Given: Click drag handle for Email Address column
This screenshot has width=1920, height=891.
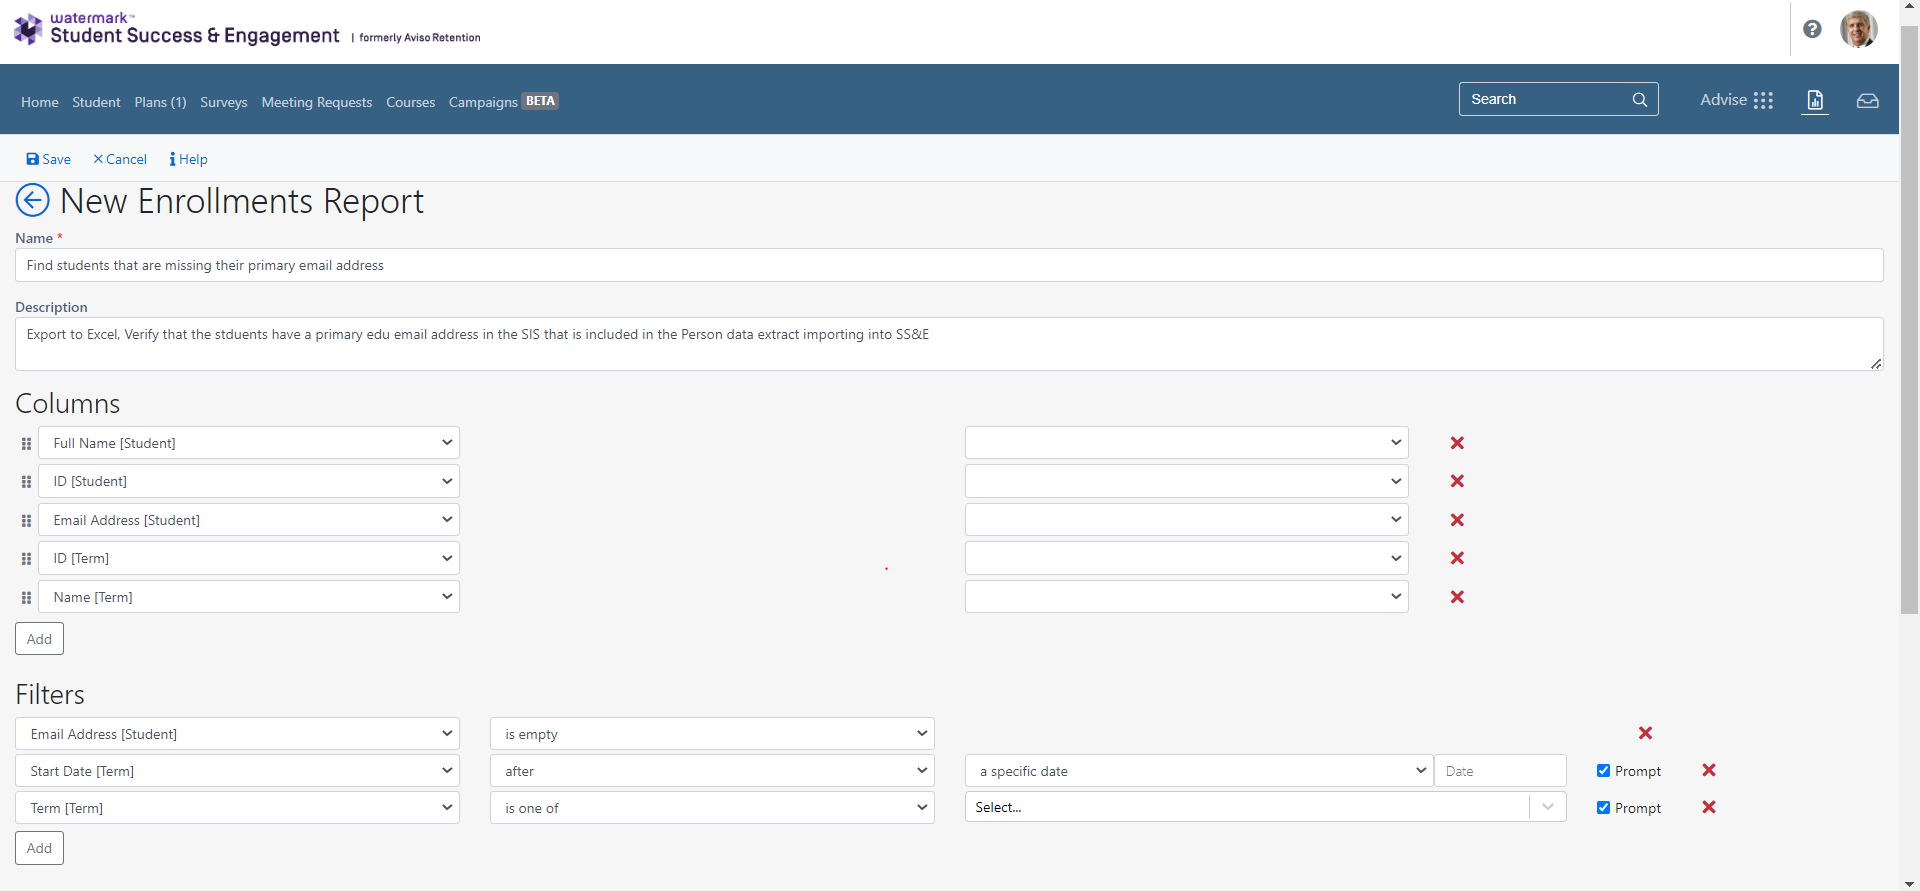Looking at the screenshot, I should 26,521.
